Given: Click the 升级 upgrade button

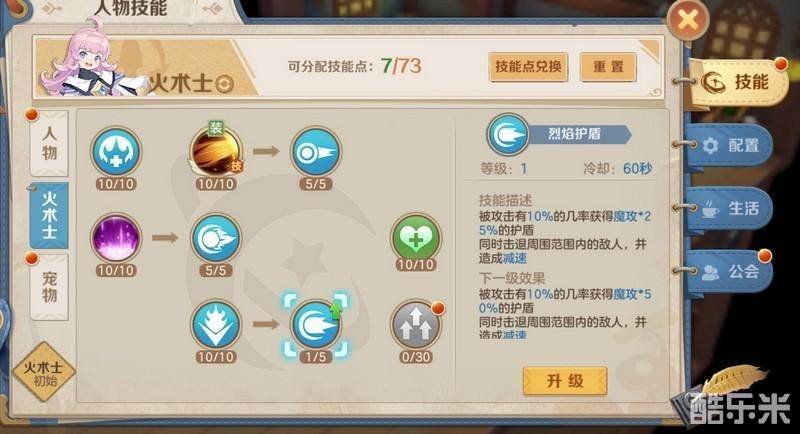Looking at the screenshot, I should 565,381.
